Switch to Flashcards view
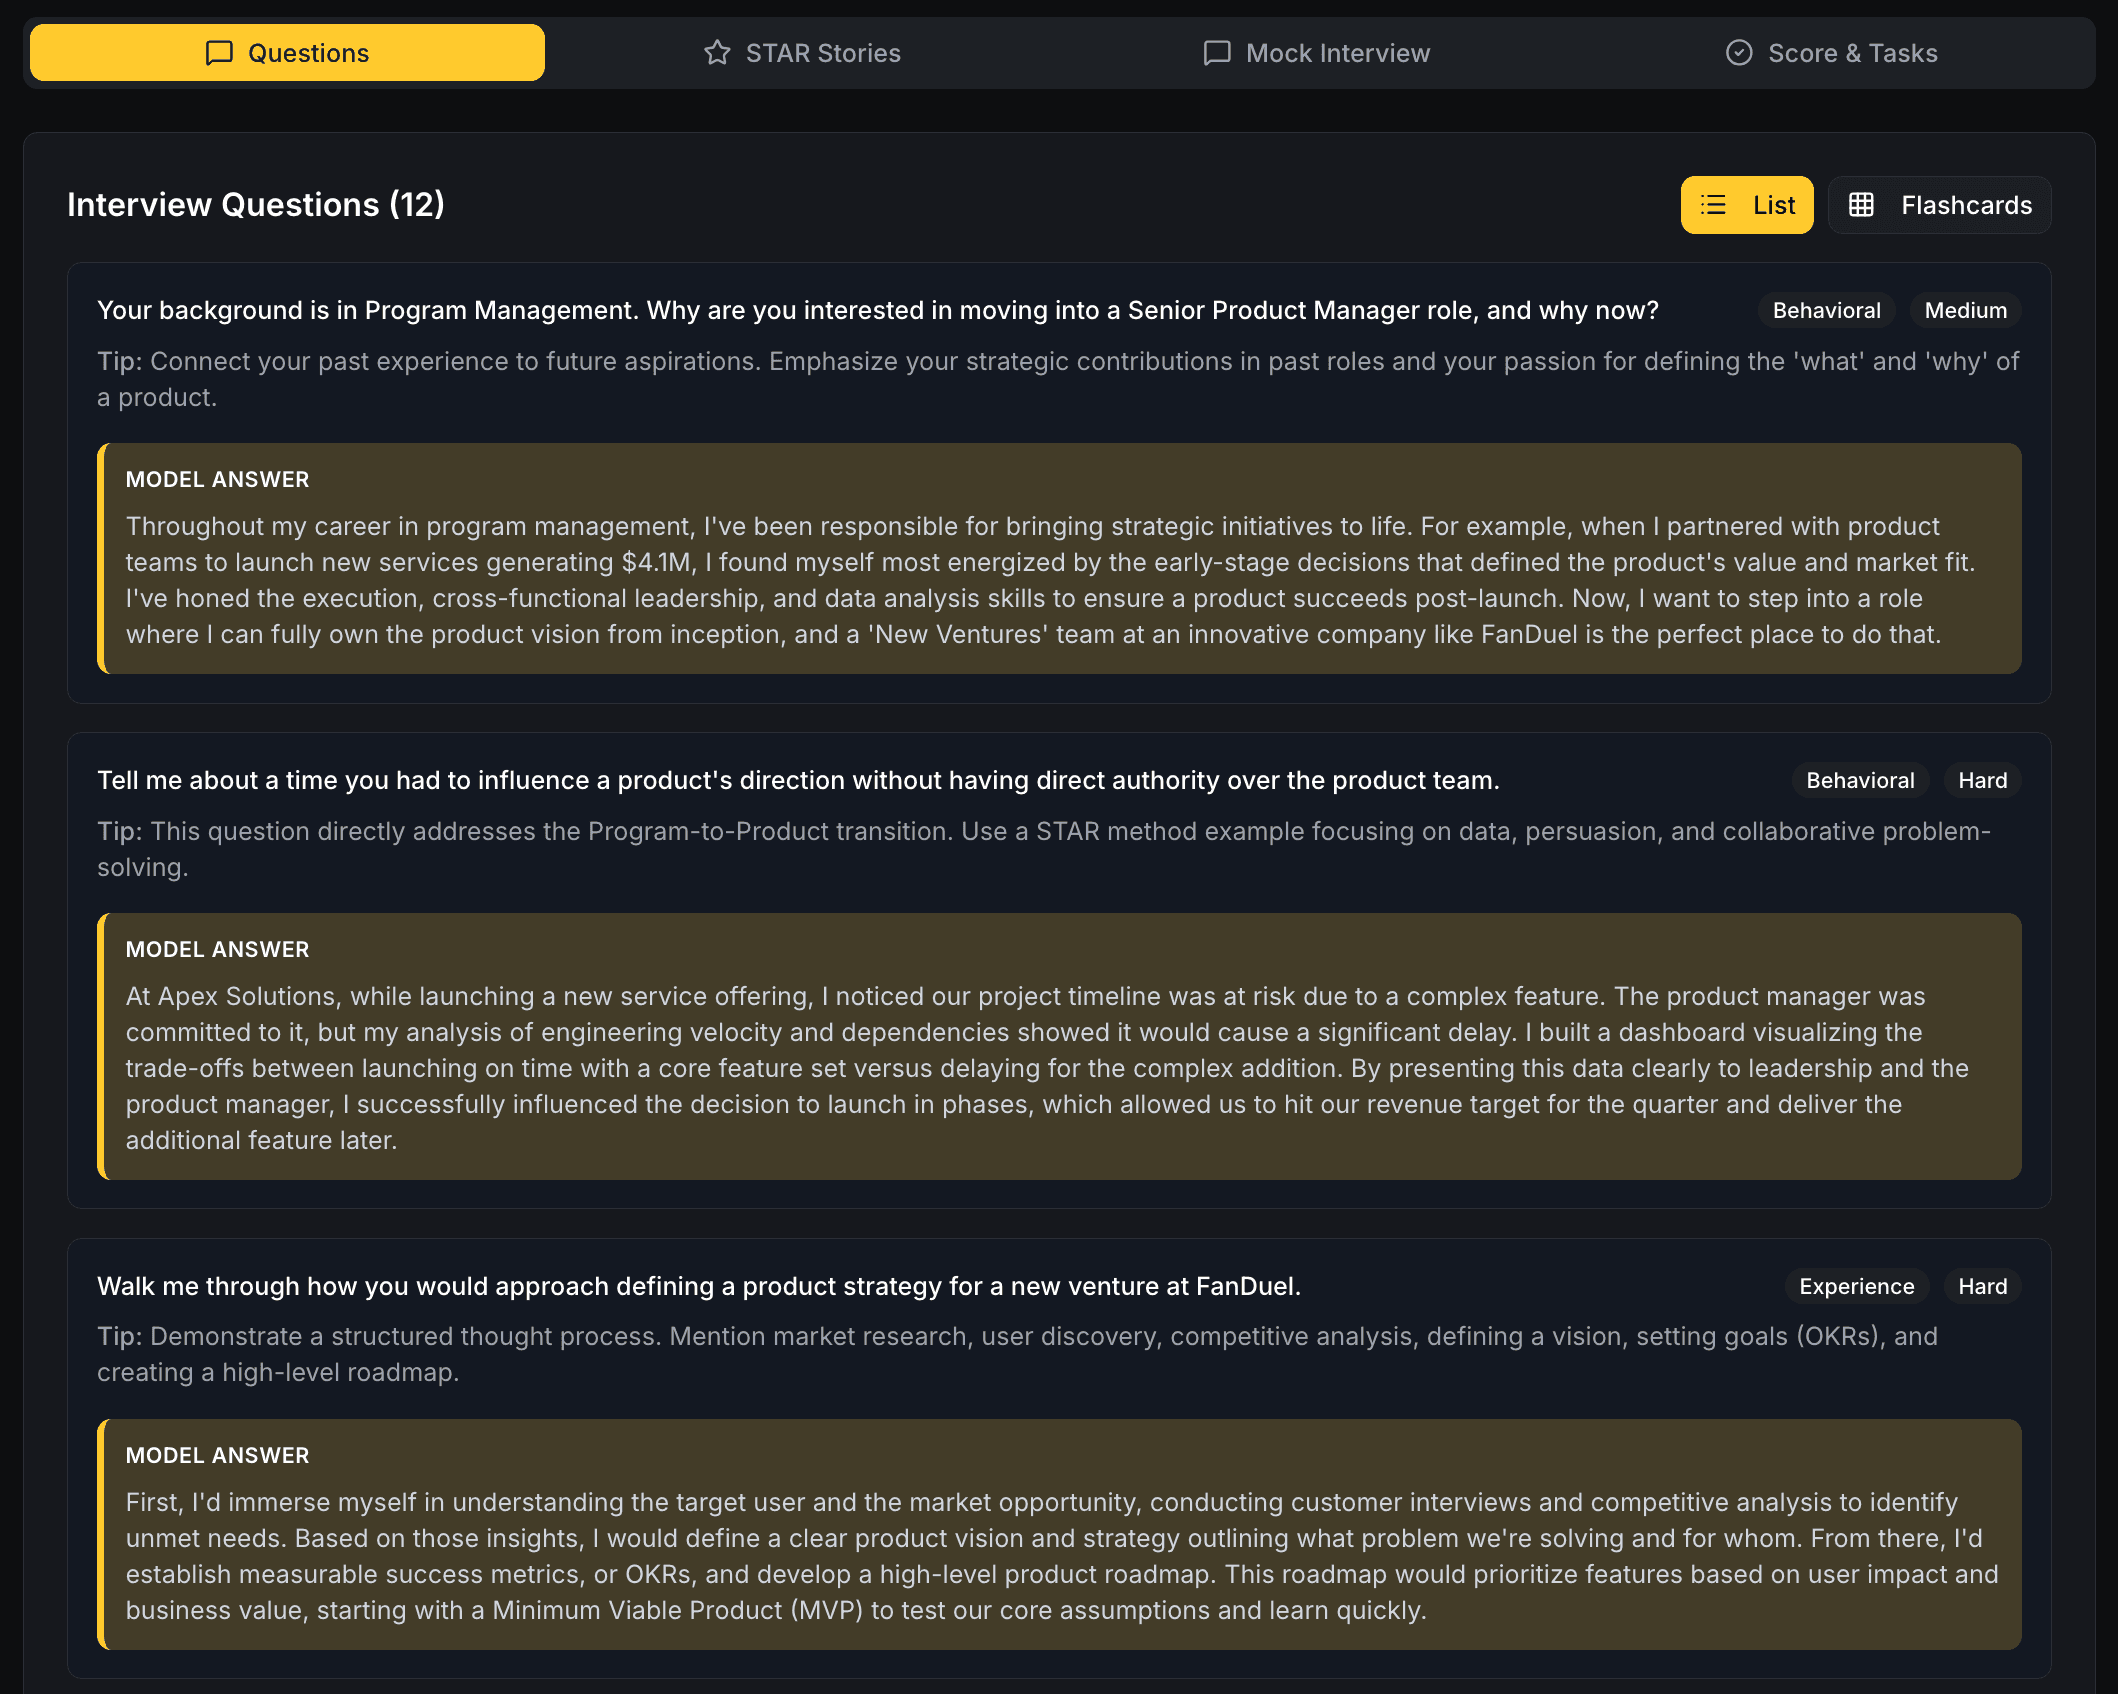 pyautogui.click(x=1938, y=205)
